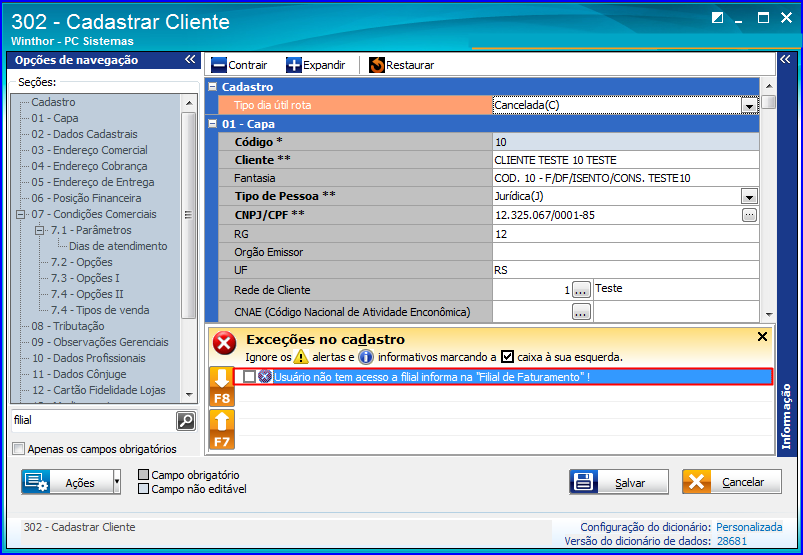Click the Salvar floppy disk icon
The height and width of the screenshot is (555, 803).
(583, 482)
